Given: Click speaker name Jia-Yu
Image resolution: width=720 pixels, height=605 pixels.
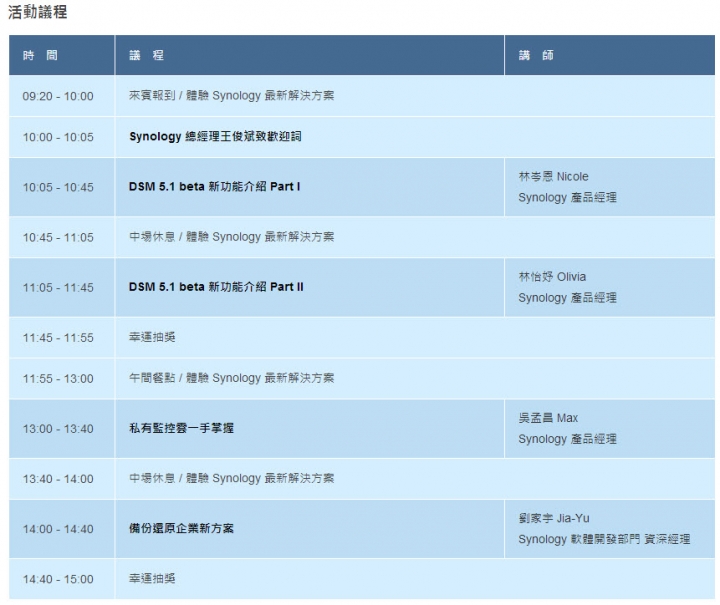Looking at the screenshot, I should coord(554,518).
